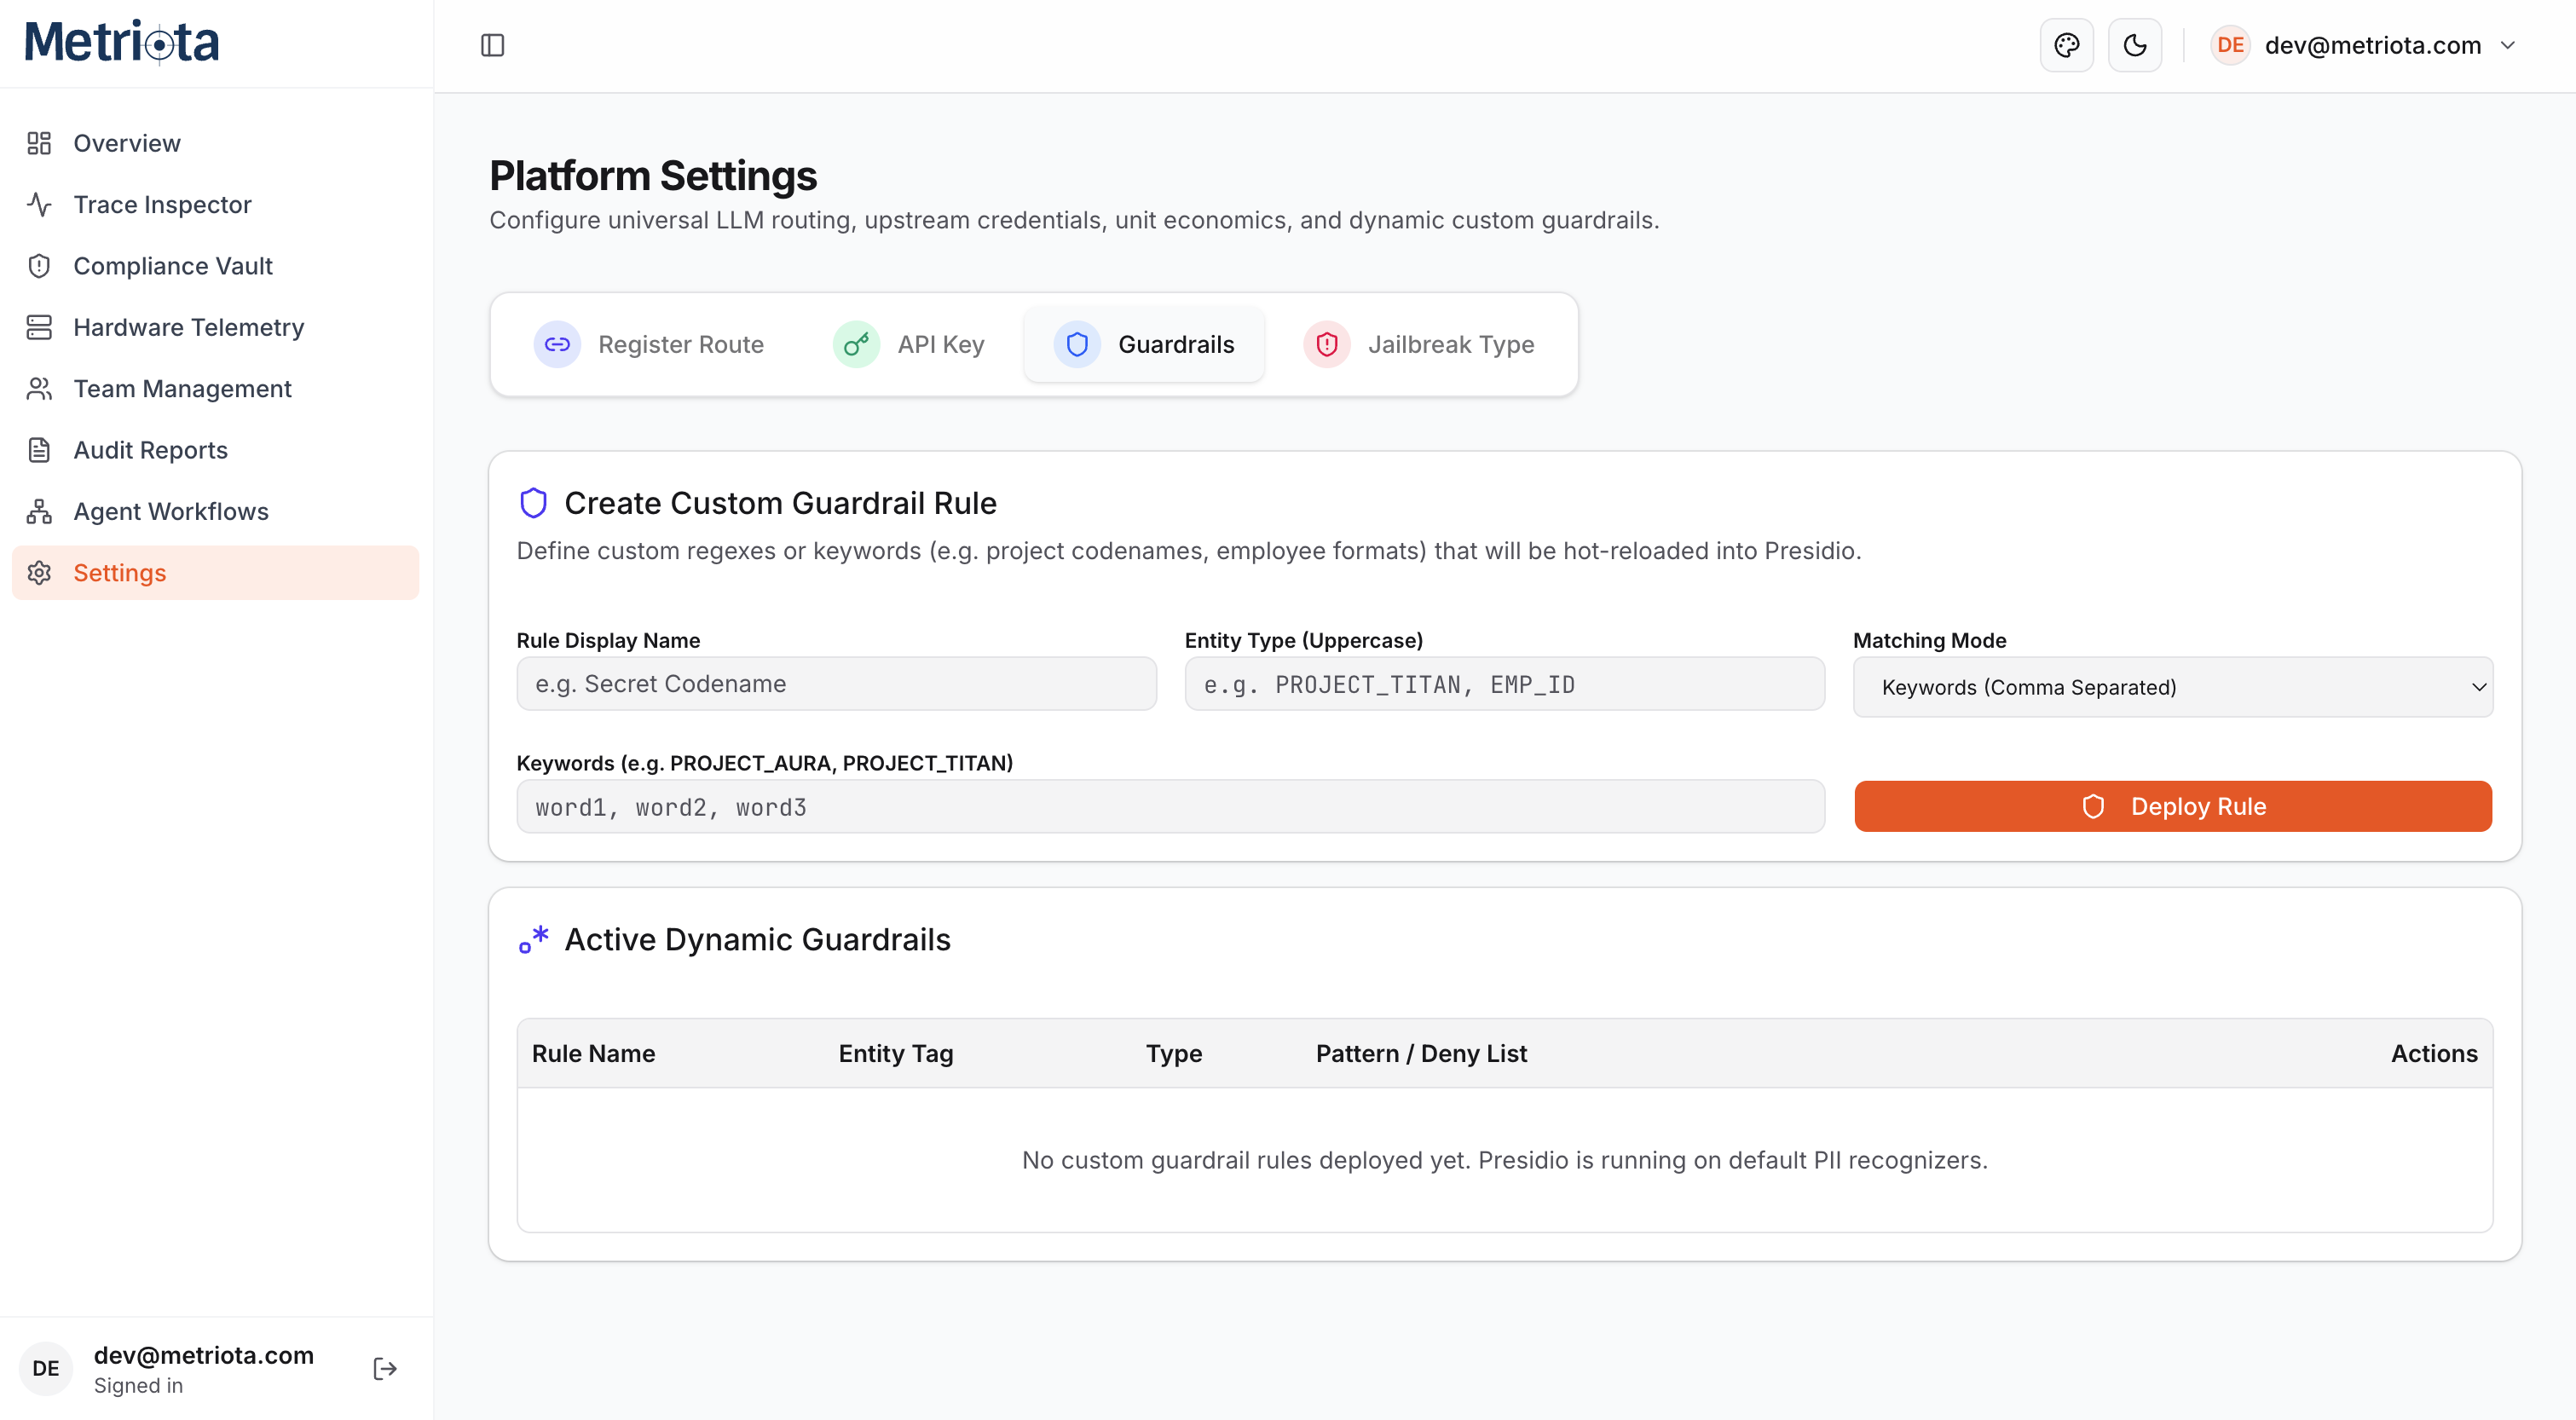
Task: Select the Guardrails tab
Action: (x=1144, y=344)
